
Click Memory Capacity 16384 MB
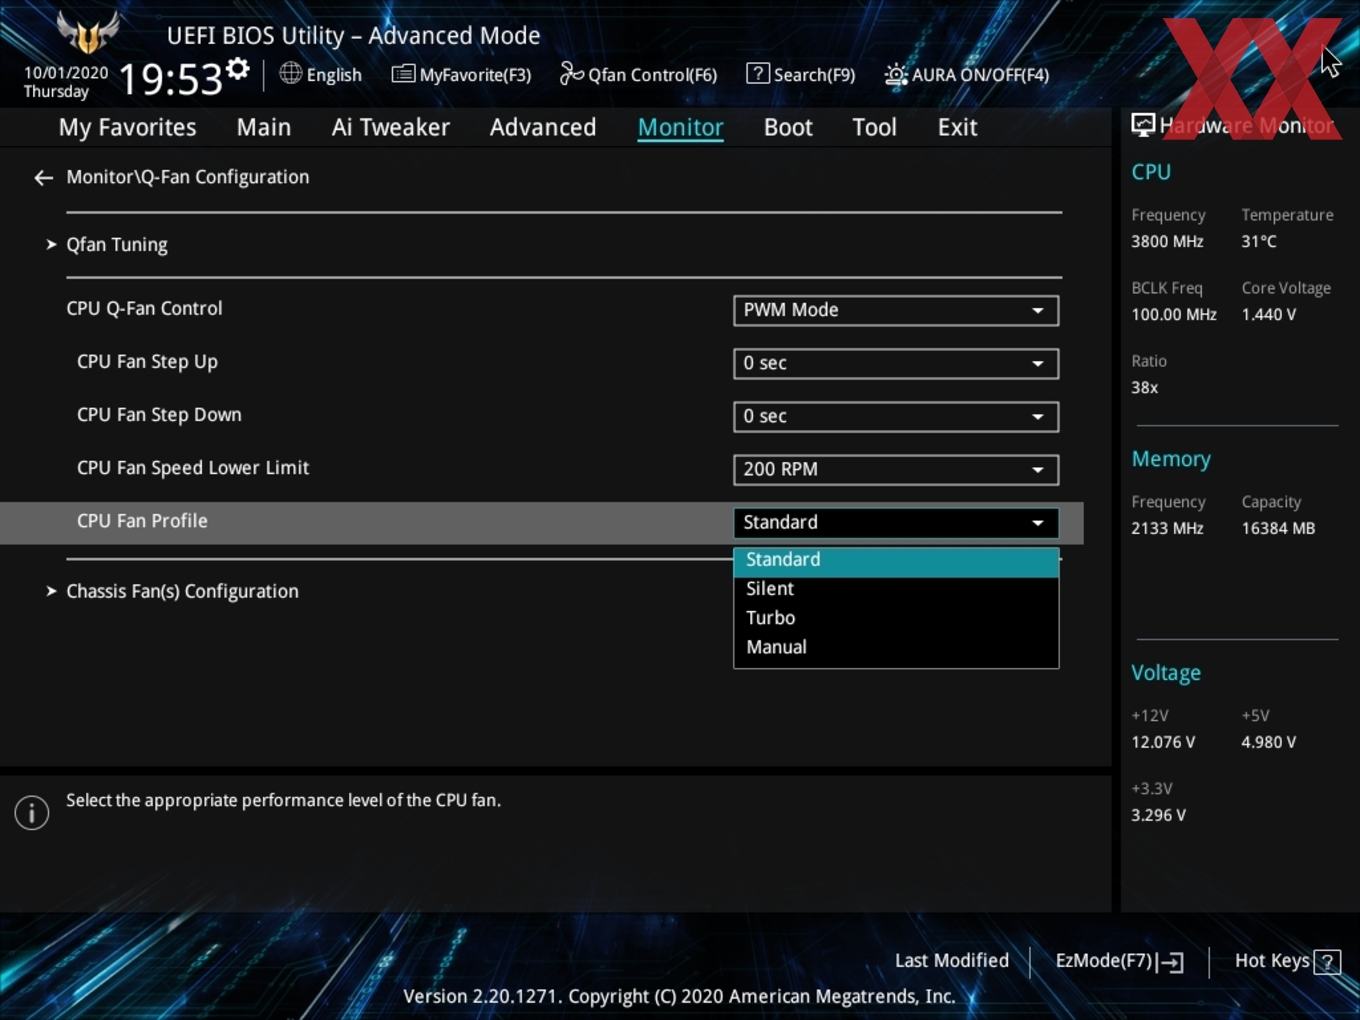1278,528
